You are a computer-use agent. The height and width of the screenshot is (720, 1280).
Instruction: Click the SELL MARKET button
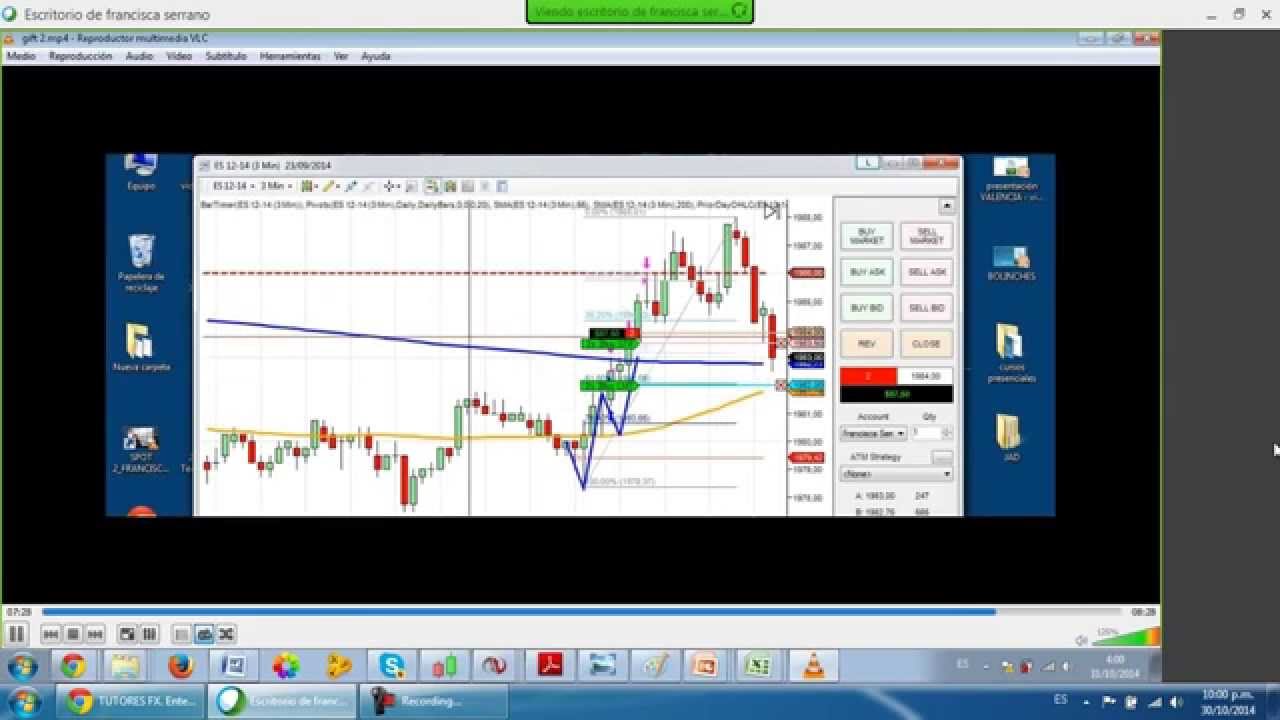click(x=926, y=236)
